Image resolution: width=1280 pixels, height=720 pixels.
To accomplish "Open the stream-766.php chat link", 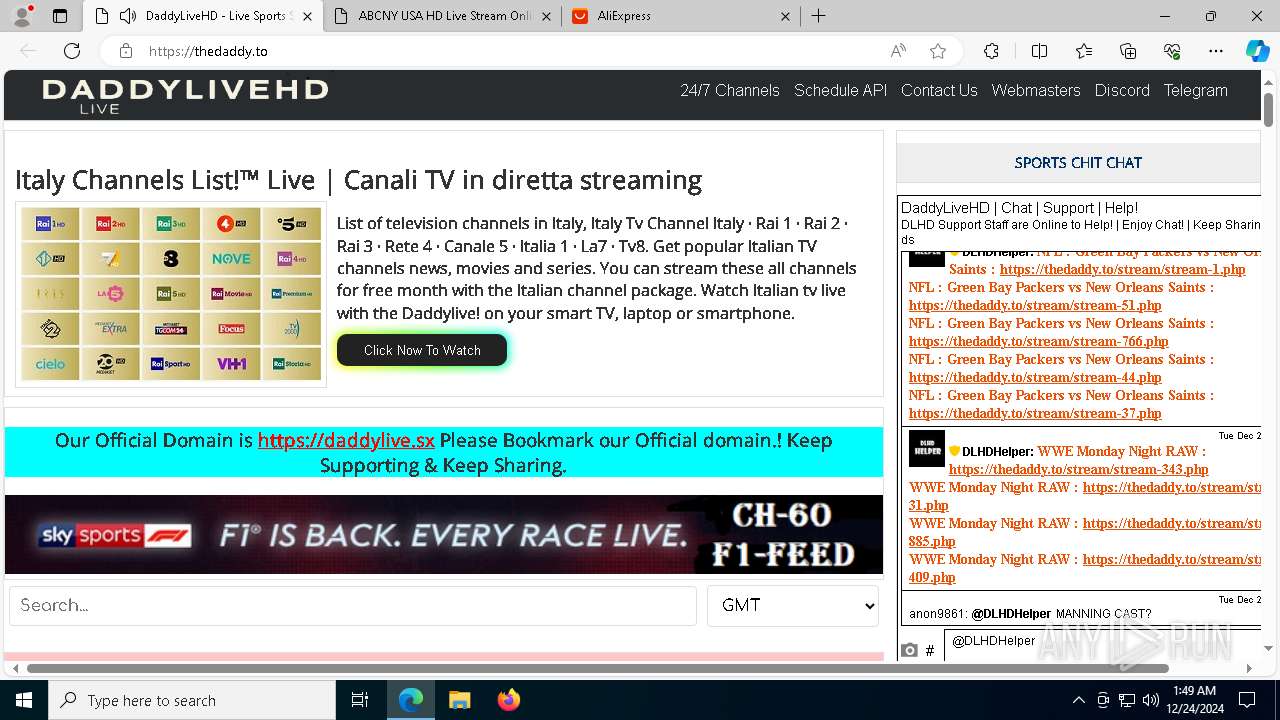I will coord(1038,341).
